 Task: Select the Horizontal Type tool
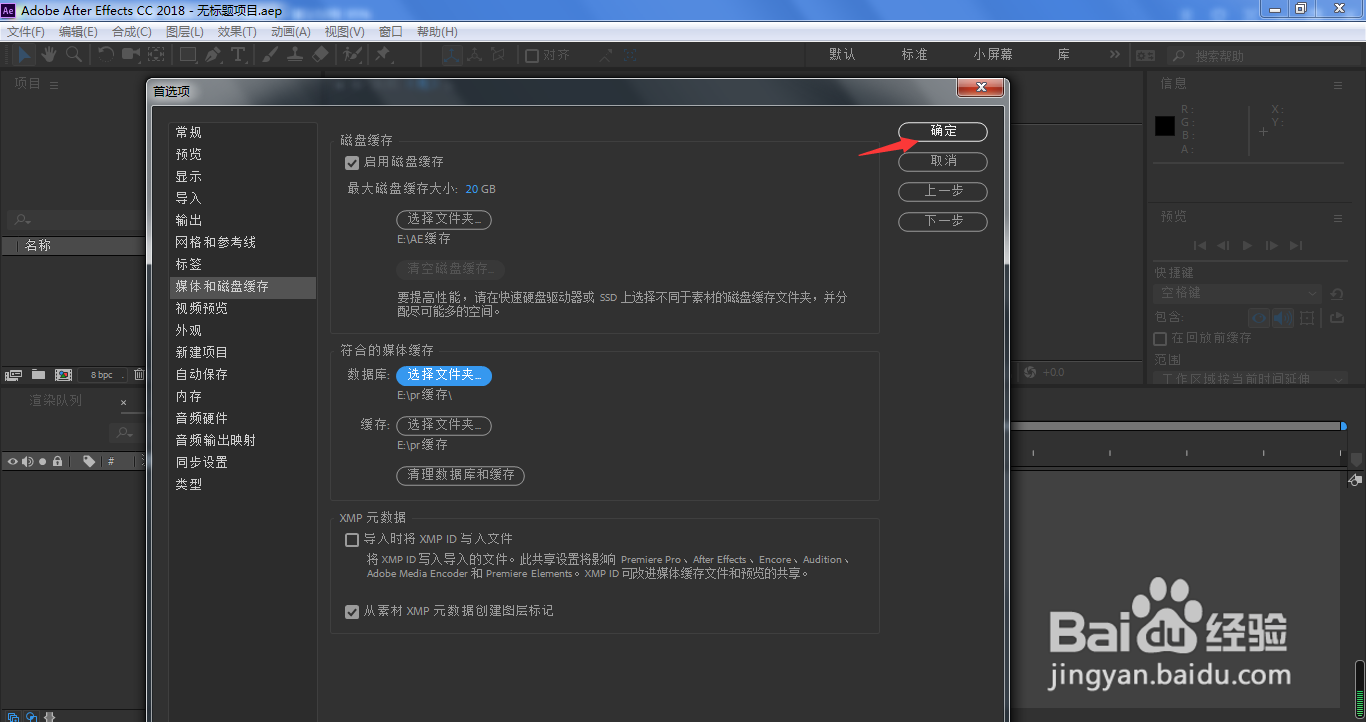[x=238, y=54]
